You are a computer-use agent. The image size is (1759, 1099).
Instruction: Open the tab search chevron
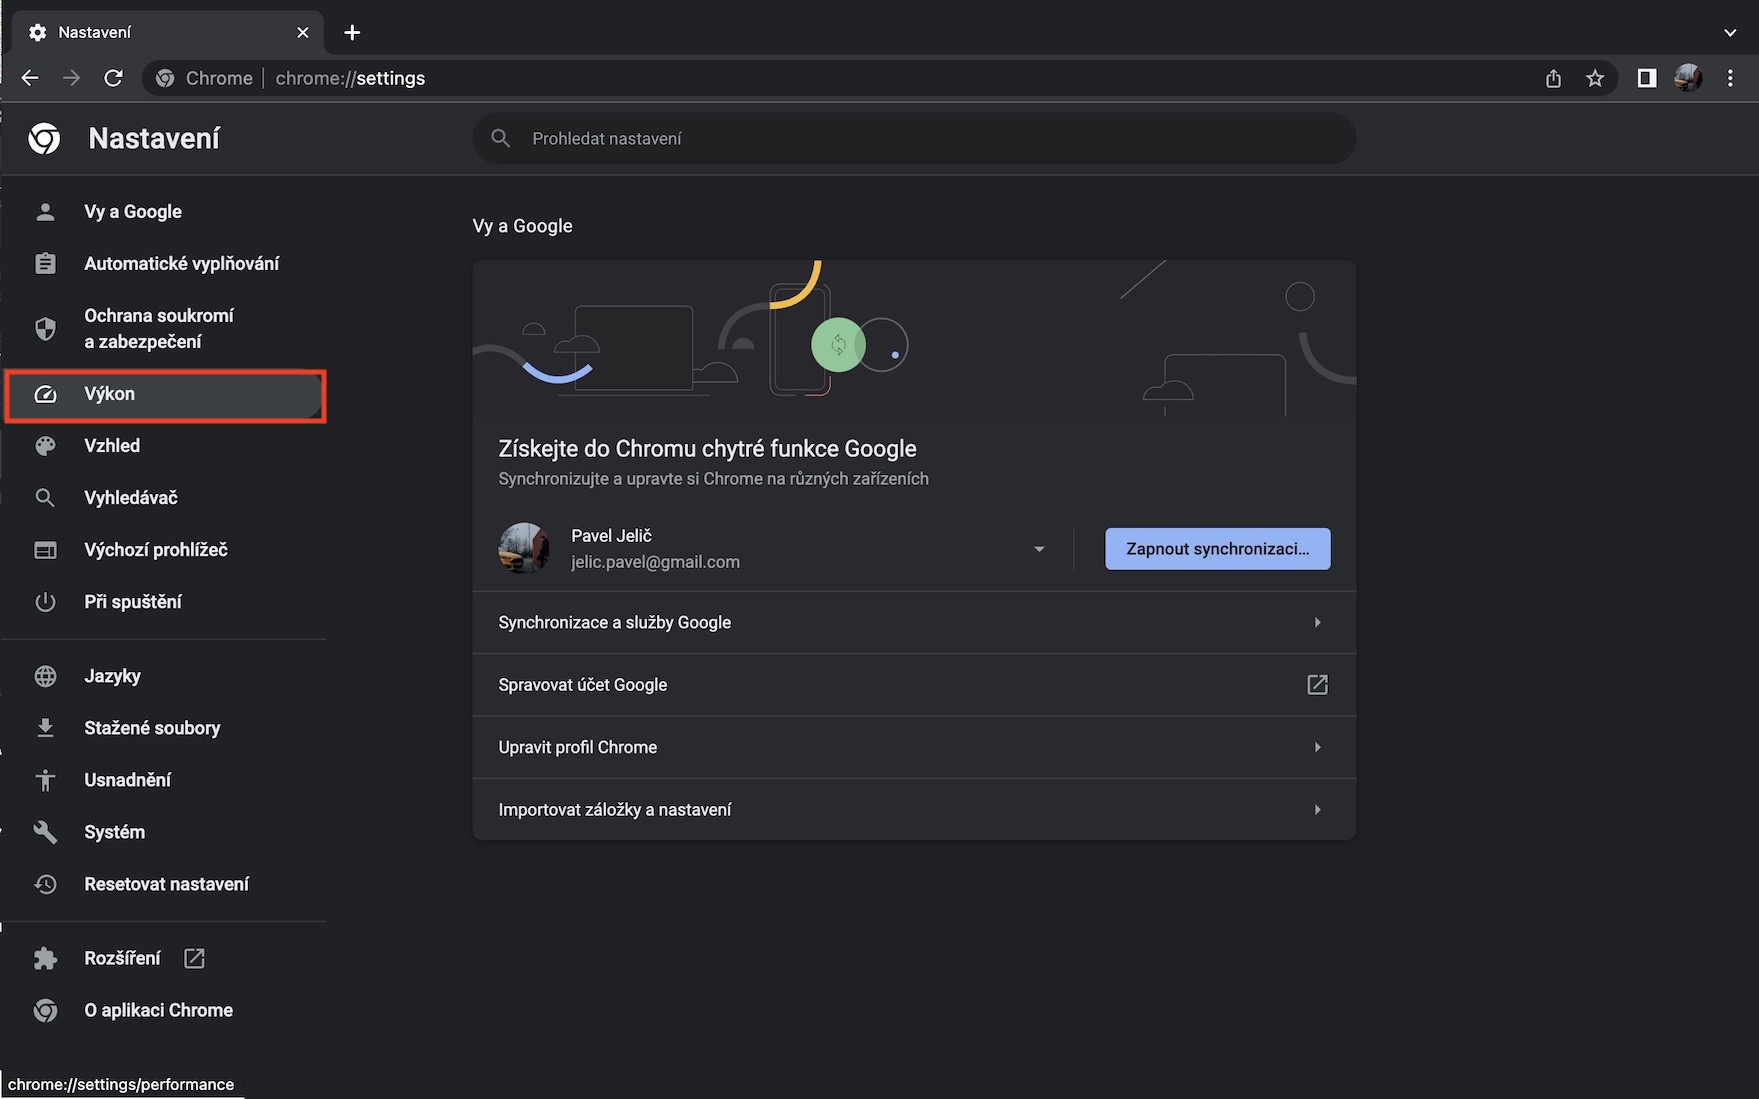pos(1730,32)
